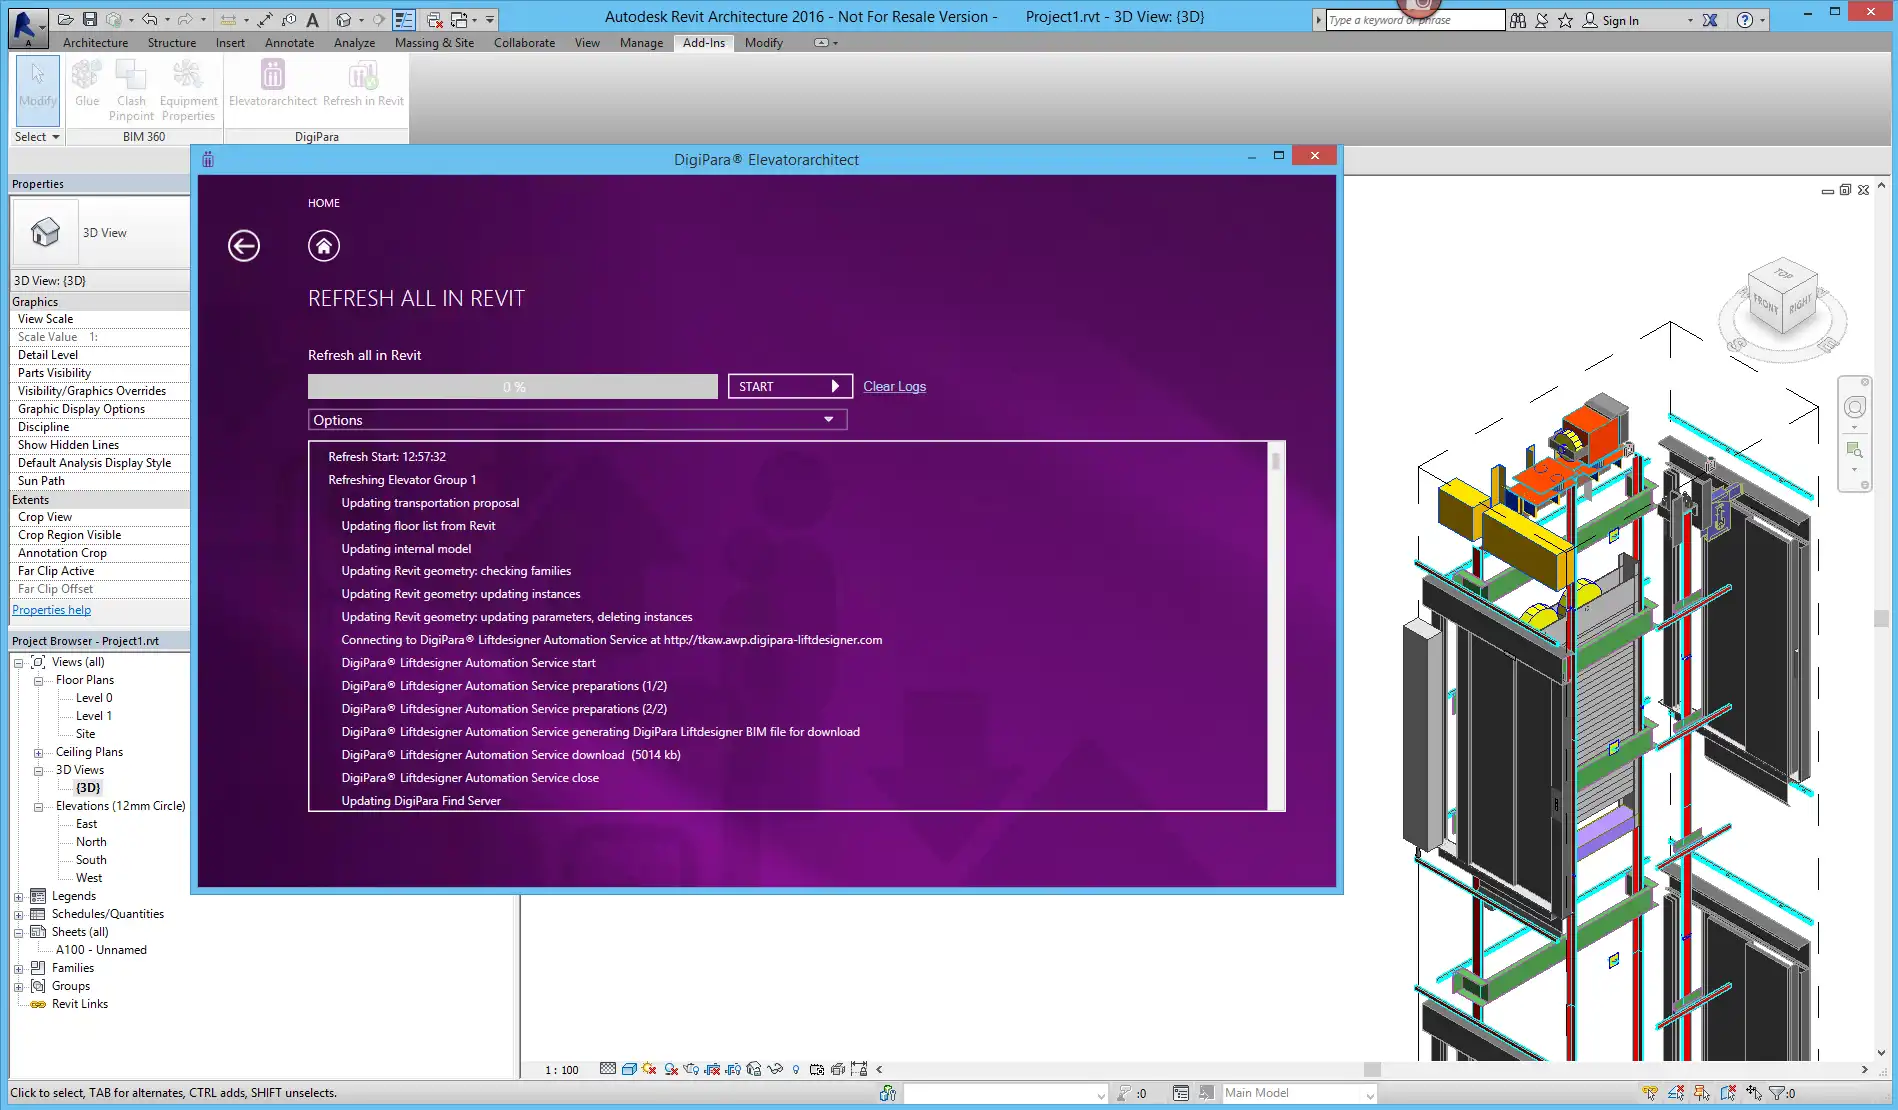
Task: Click the Save icon in quick access toolbar
Action: 90,19
